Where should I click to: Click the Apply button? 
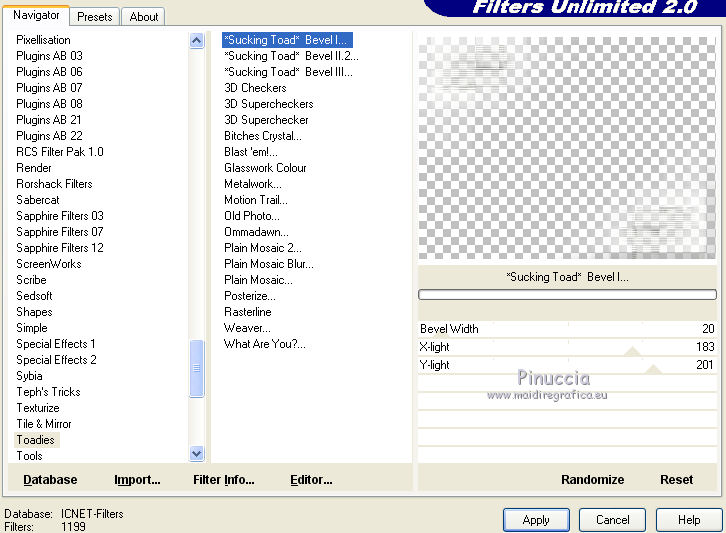(x=536, y=520)
